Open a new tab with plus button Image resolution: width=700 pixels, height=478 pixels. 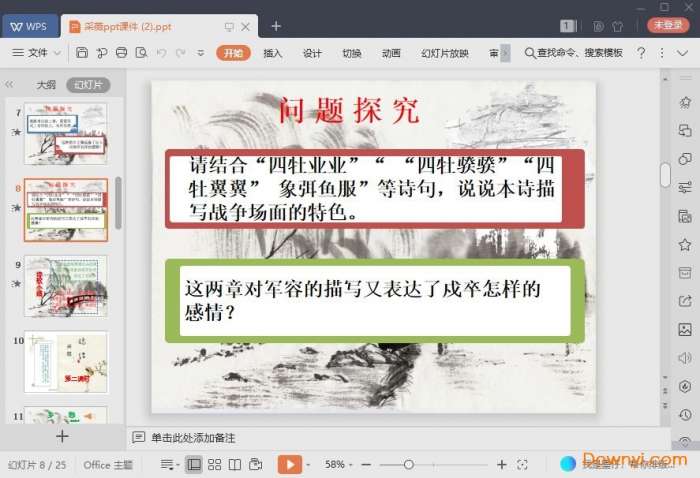click(x=276, y=26)
